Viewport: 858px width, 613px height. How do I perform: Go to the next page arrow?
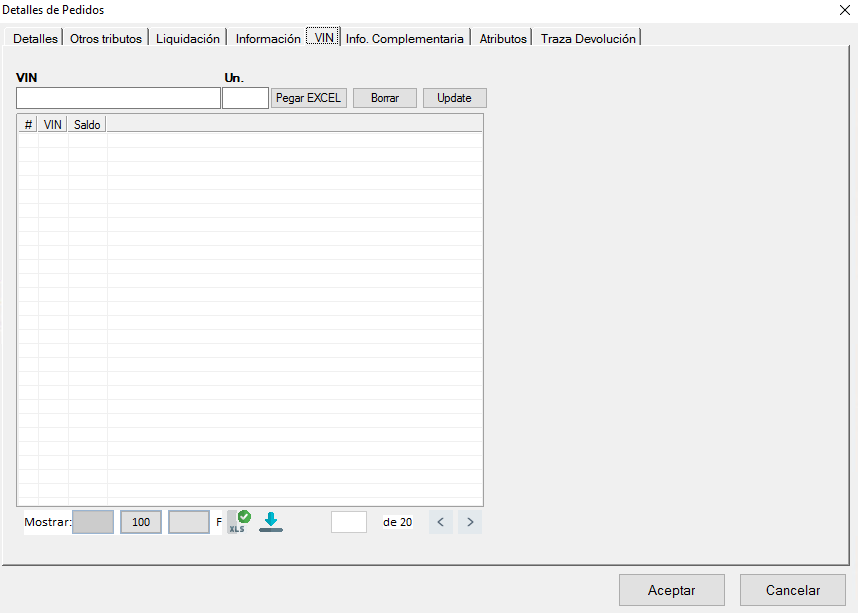tap(470, 522)
